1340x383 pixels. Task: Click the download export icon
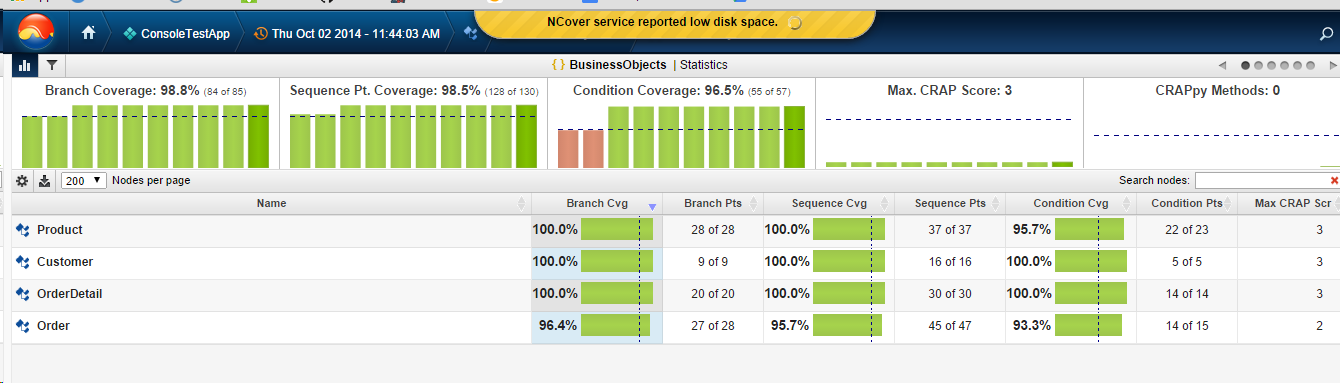click(44, 180)
